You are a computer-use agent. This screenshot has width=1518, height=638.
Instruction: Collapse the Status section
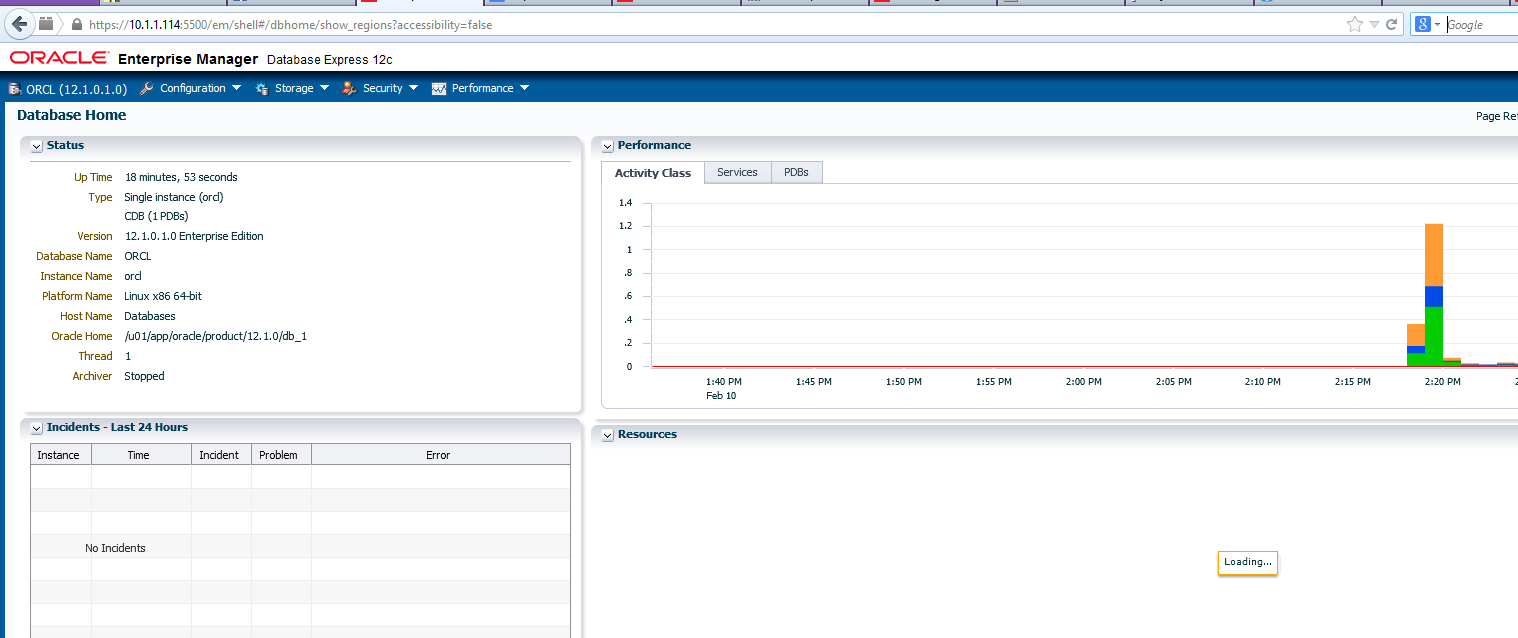(x=37, y=146)
